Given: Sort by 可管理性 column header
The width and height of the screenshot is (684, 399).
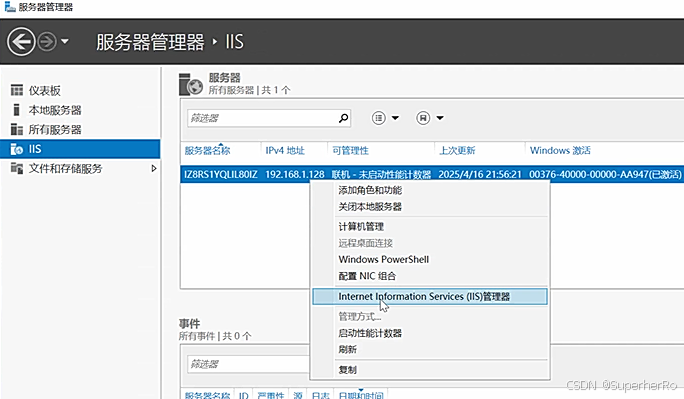Looking at the screenshot, I should [x=350, y=150].
